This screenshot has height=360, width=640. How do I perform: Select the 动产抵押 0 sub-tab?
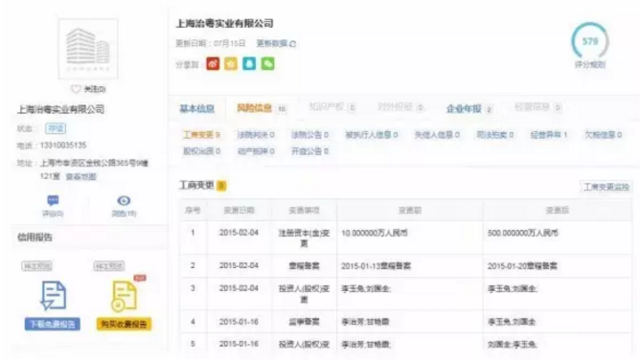coord(256,151)
